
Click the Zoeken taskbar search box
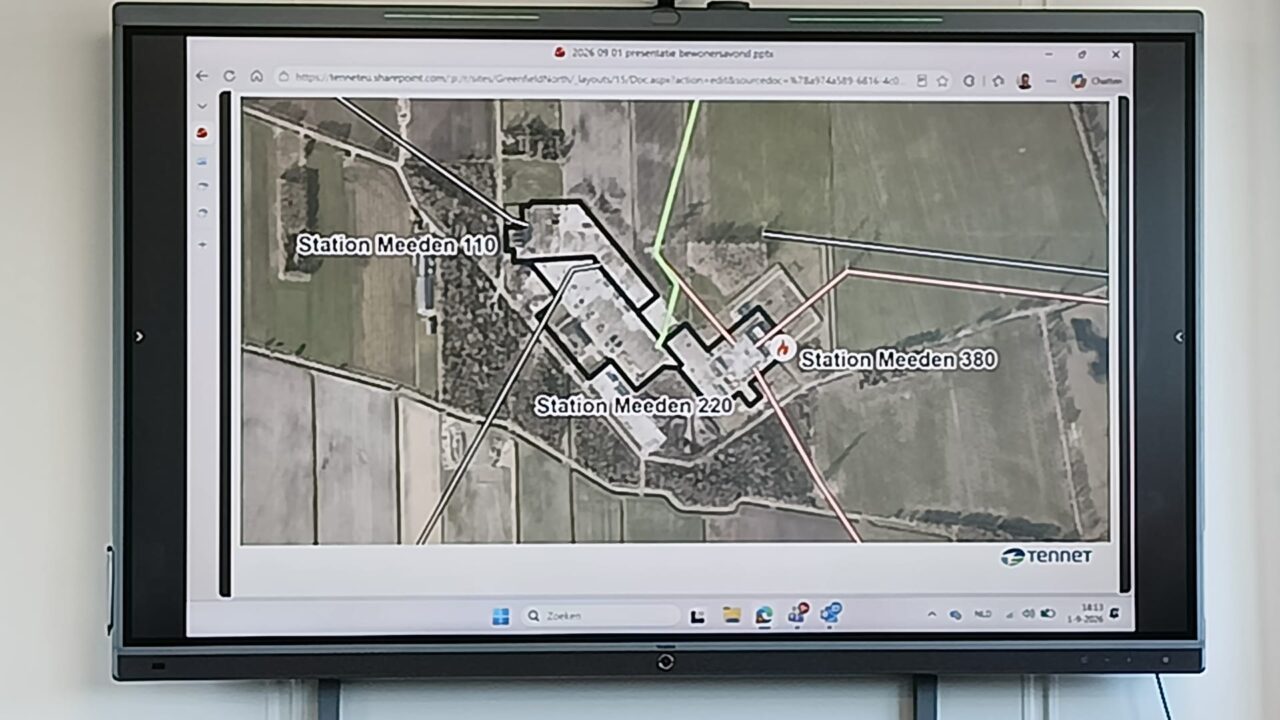pyautogui.click(x=600, y=616)
